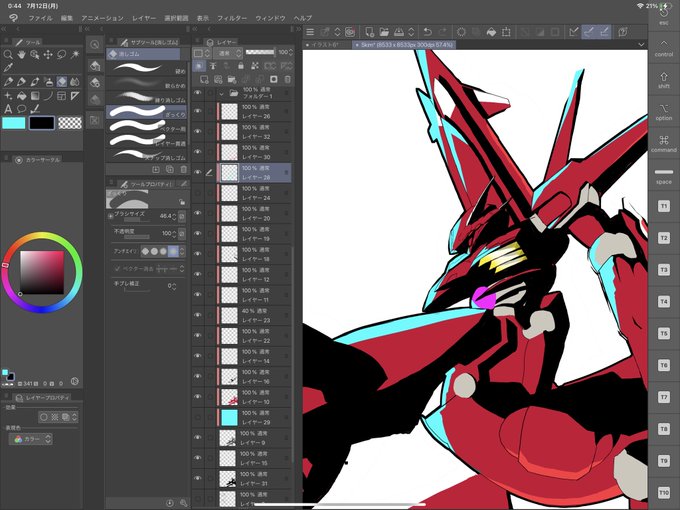Click the brush size stepper arrows
The width and height of the screenshot is (680, 510).
click(174, 216)
